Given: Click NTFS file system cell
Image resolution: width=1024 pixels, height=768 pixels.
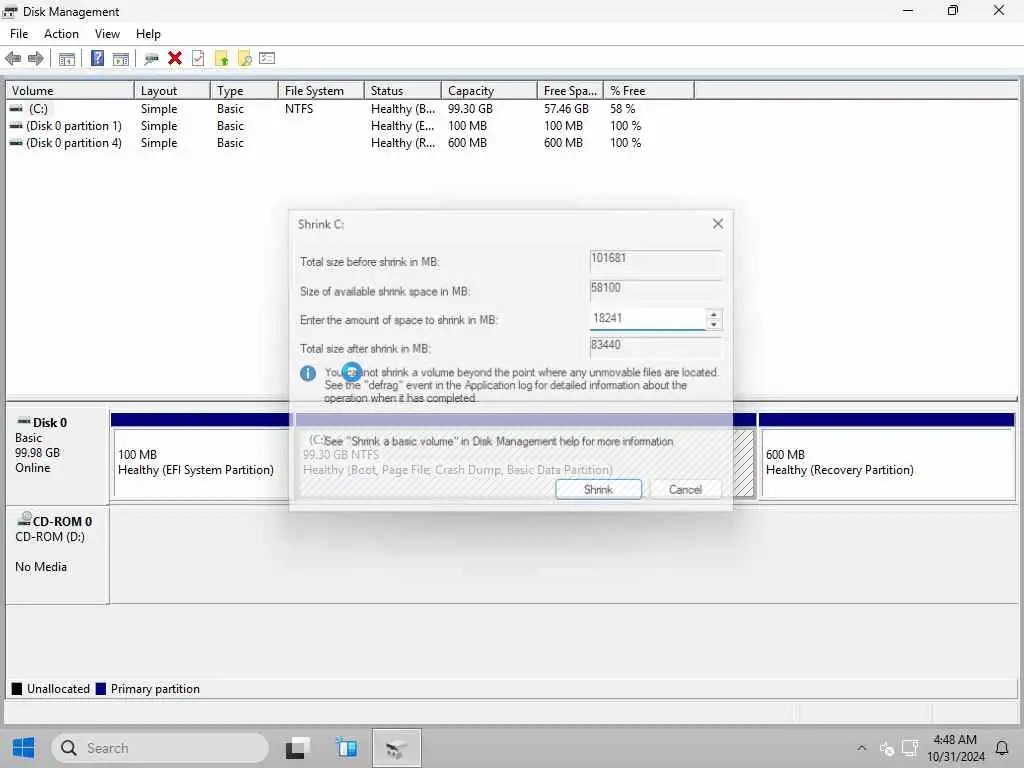Looking at the screenshot, I should [x=299, y=109].
